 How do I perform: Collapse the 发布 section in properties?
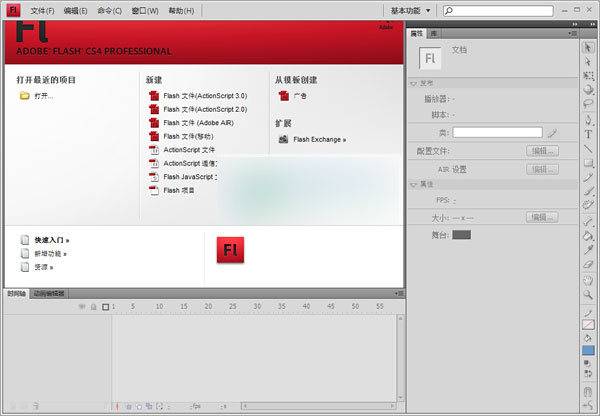click(414, 83)
